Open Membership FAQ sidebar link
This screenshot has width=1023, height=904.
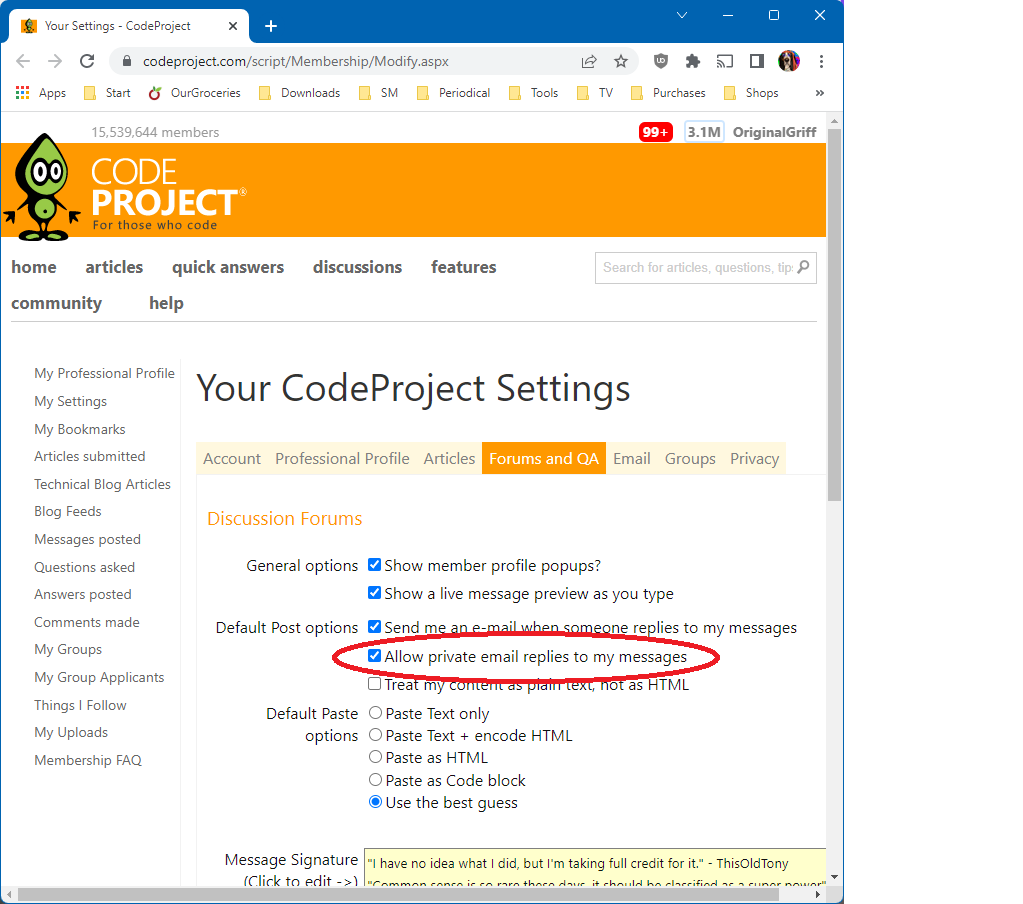(88, 760)
